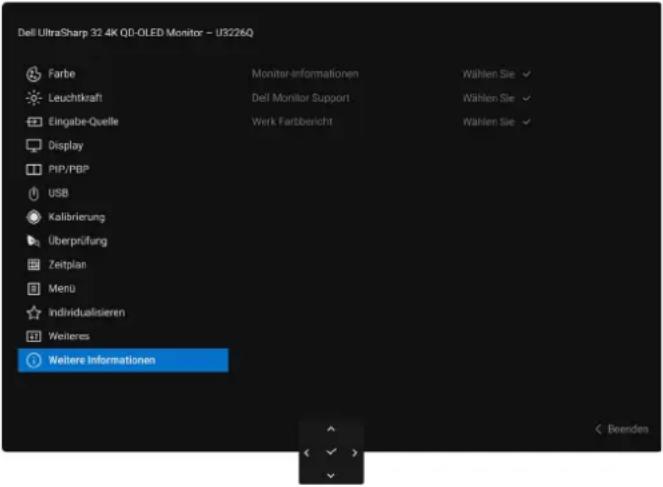Click the Menü list icon

[33, 289]
